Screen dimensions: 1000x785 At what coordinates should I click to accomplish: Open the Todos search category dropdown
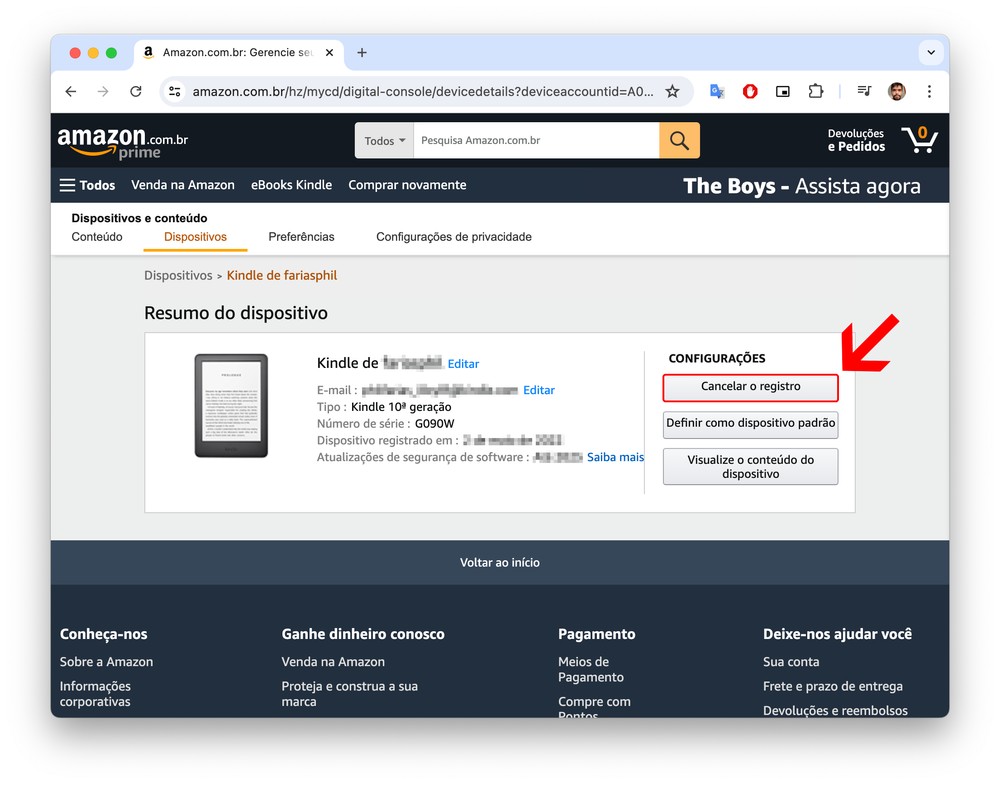tap(385, 140)
